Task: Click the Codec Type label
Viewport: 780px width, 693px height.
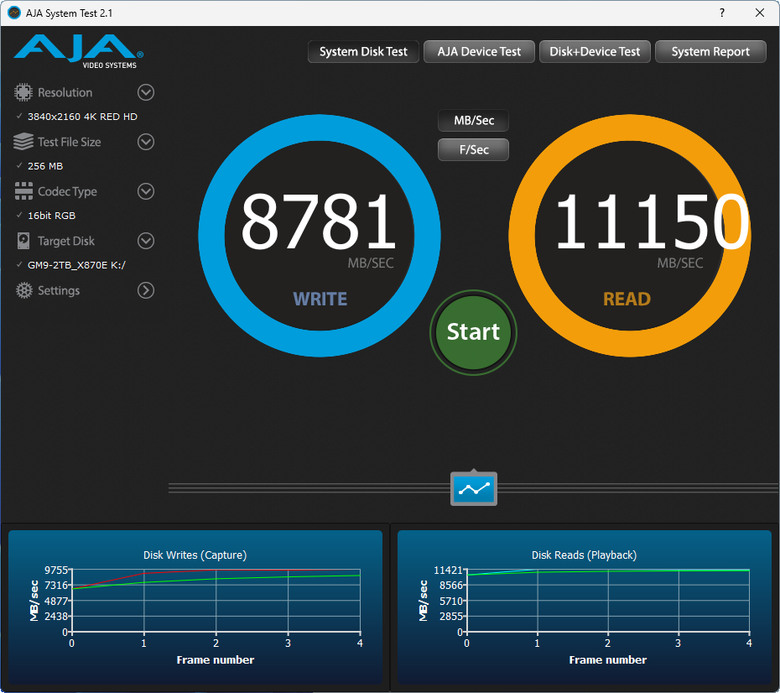Action: 67,192
